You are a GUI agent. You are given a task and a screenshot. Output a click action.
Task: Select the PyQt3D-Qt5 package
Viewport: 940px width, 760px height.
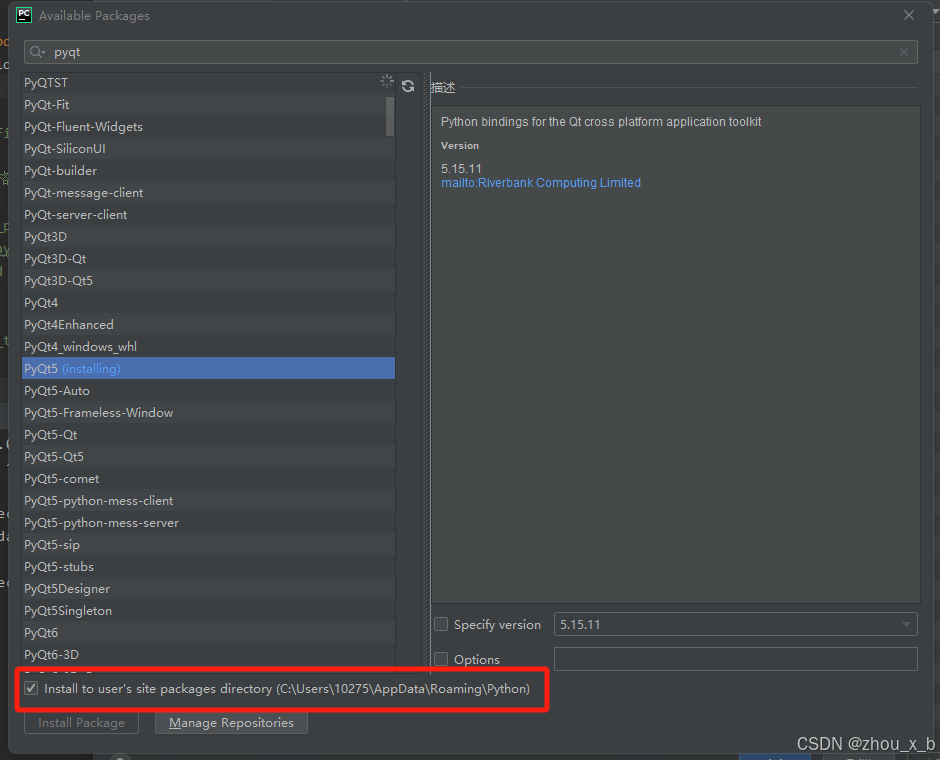208,281
